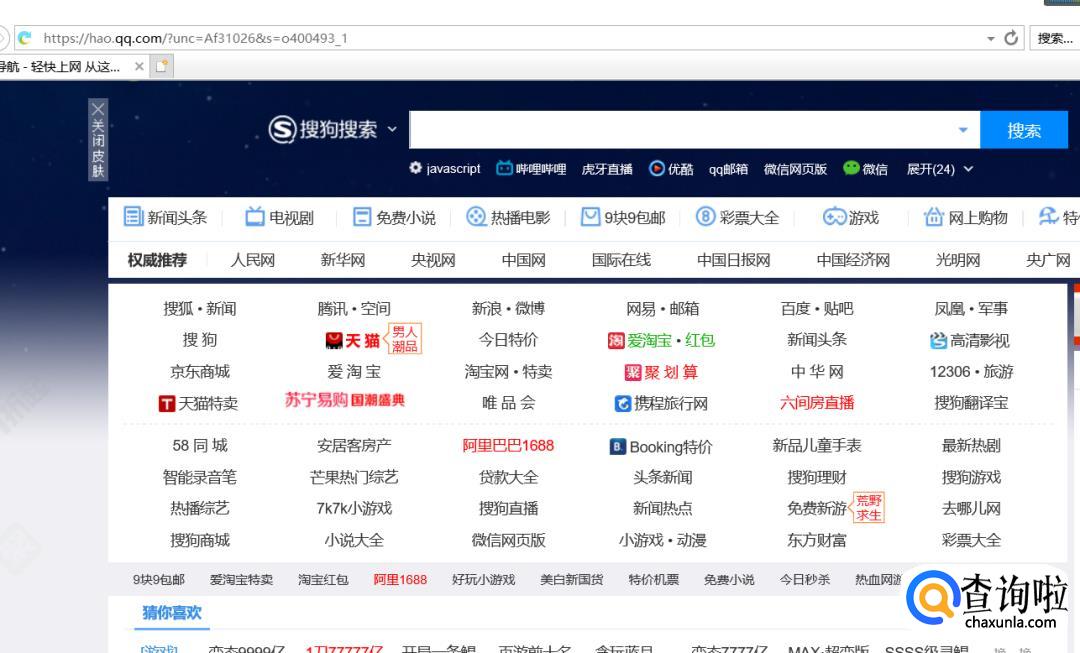1080x653 pixels.
Task: Open the 腾讯·空间 link
Action: 354,309
